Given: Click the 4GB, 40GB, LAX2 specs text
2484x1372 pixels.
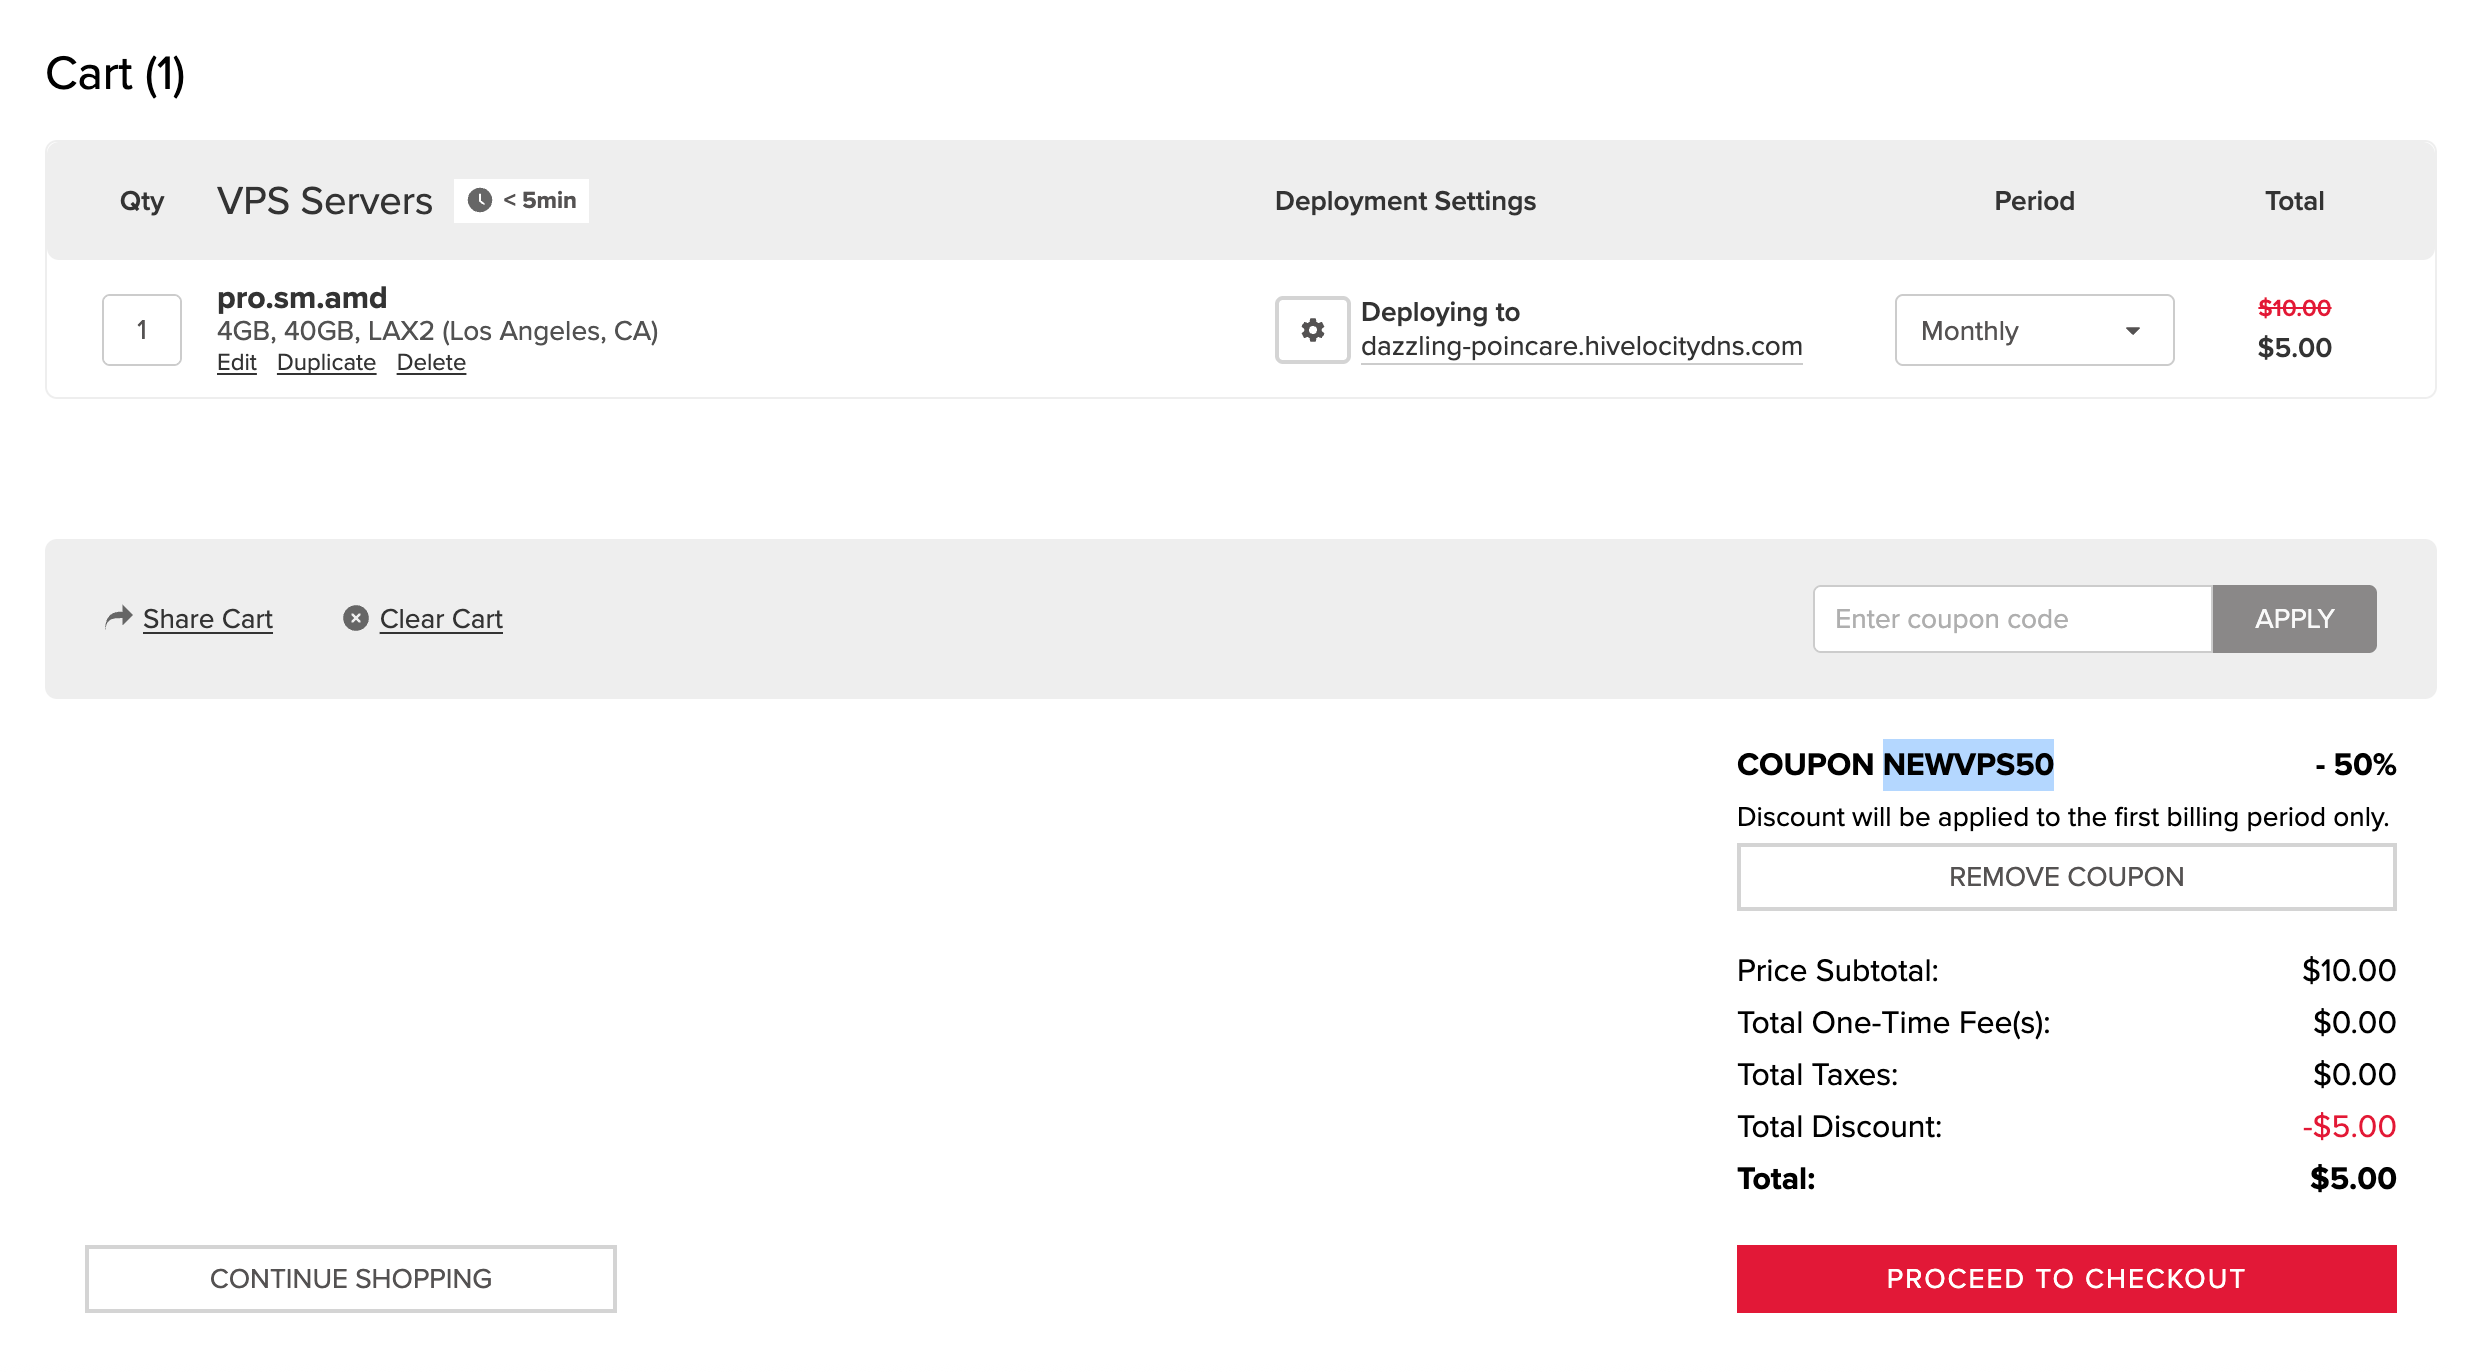Looking at the screenshot, I should coord(437,331).
